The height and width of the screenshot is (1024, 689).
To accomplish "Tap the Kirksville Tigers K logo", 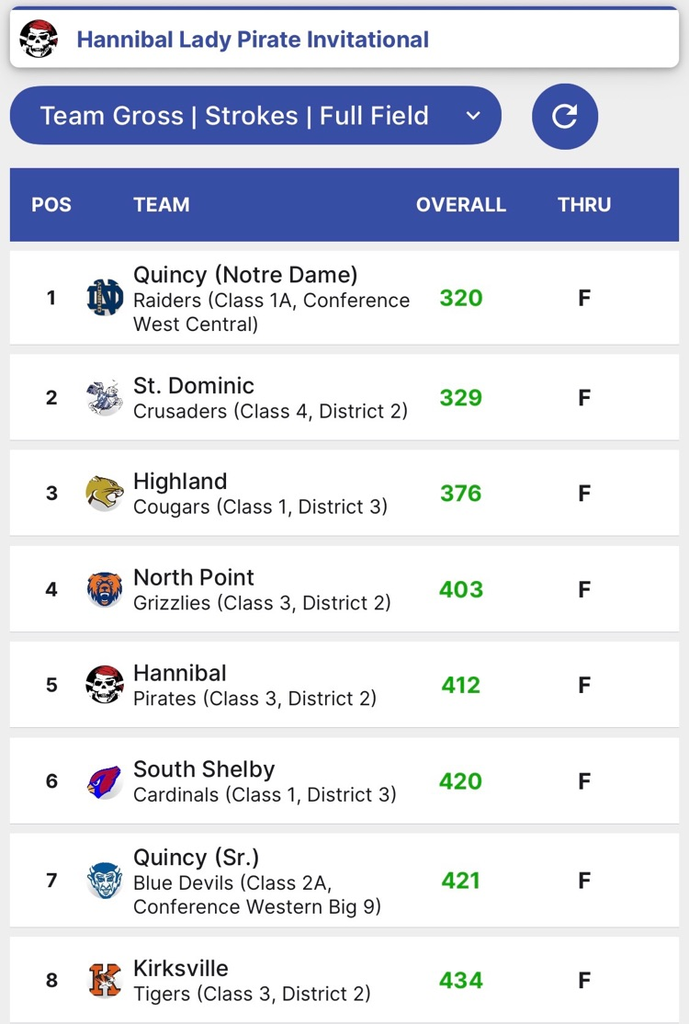I will click(104, 980).
